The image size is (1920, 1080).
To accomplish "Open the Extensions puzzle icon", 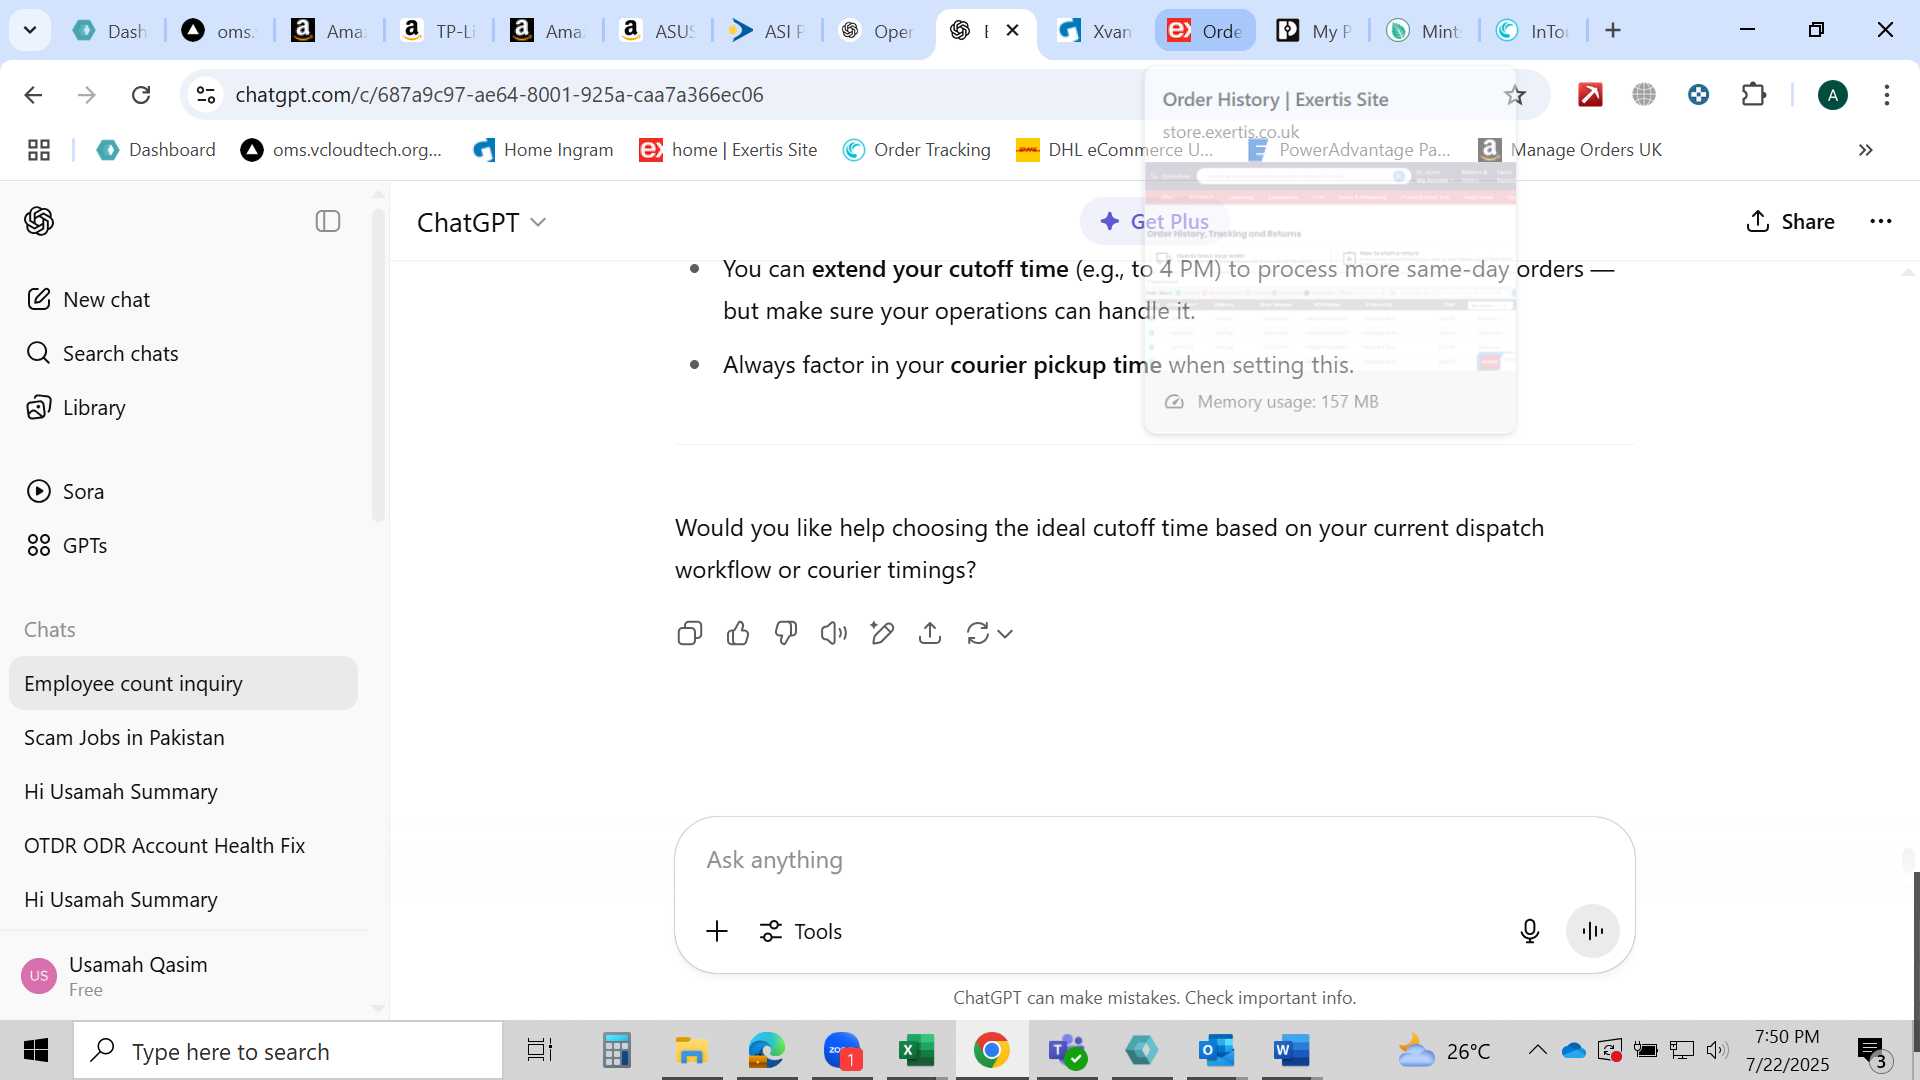I will point(1753,94).
